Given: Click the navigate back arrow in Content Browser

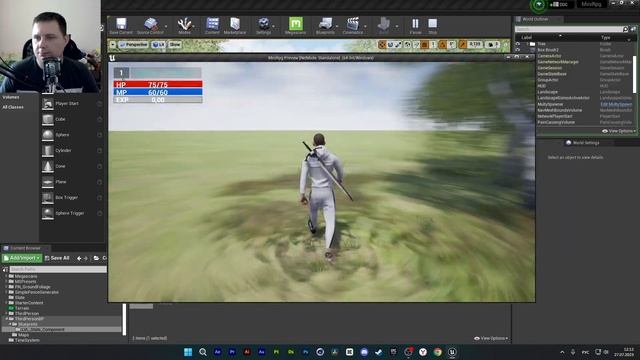Looking at the screenshot, I should pyautogui.click(x=79, y=258).
